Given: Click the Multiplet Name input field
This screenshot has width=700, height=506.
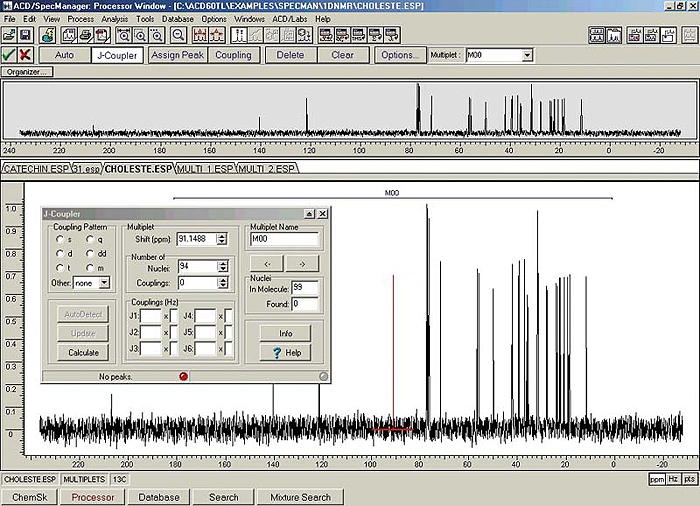Looking at the screenshot, I should tap(284, 239).
